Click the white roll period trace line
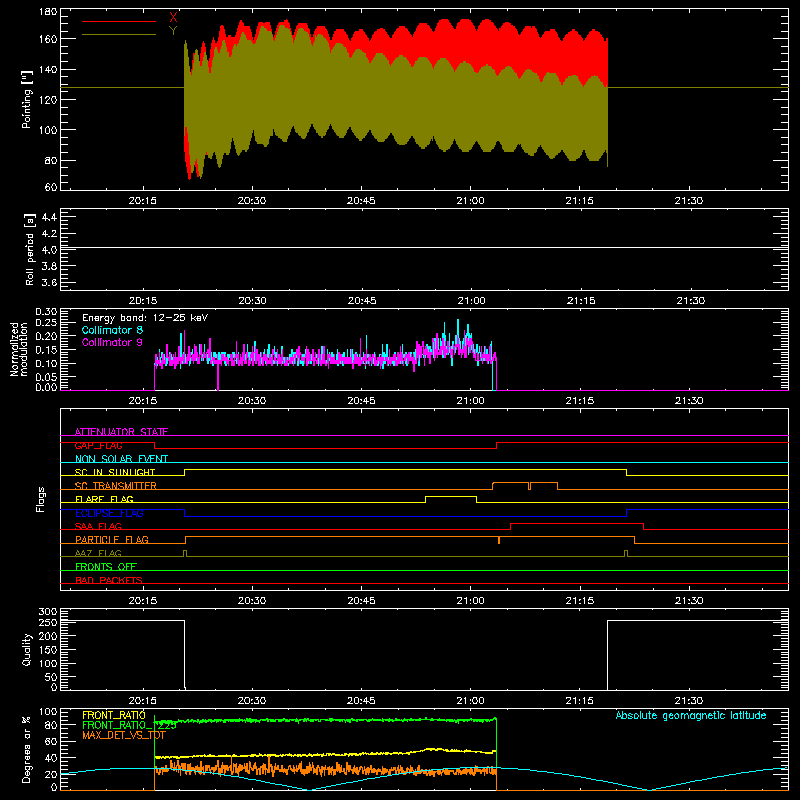800x800 pixels. [424, 248]
